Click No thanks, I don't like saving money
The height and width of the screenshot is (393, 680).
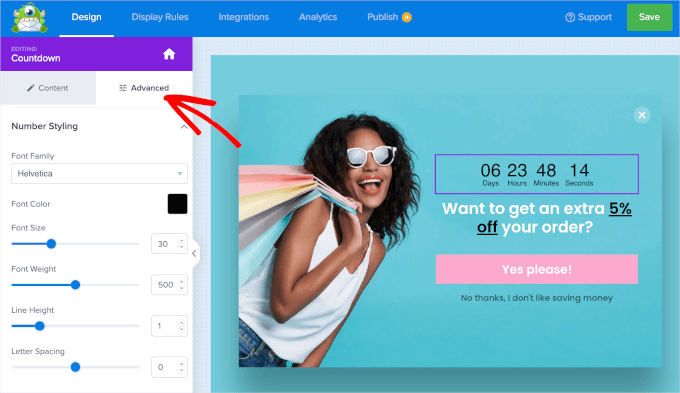tap(536, 298)
